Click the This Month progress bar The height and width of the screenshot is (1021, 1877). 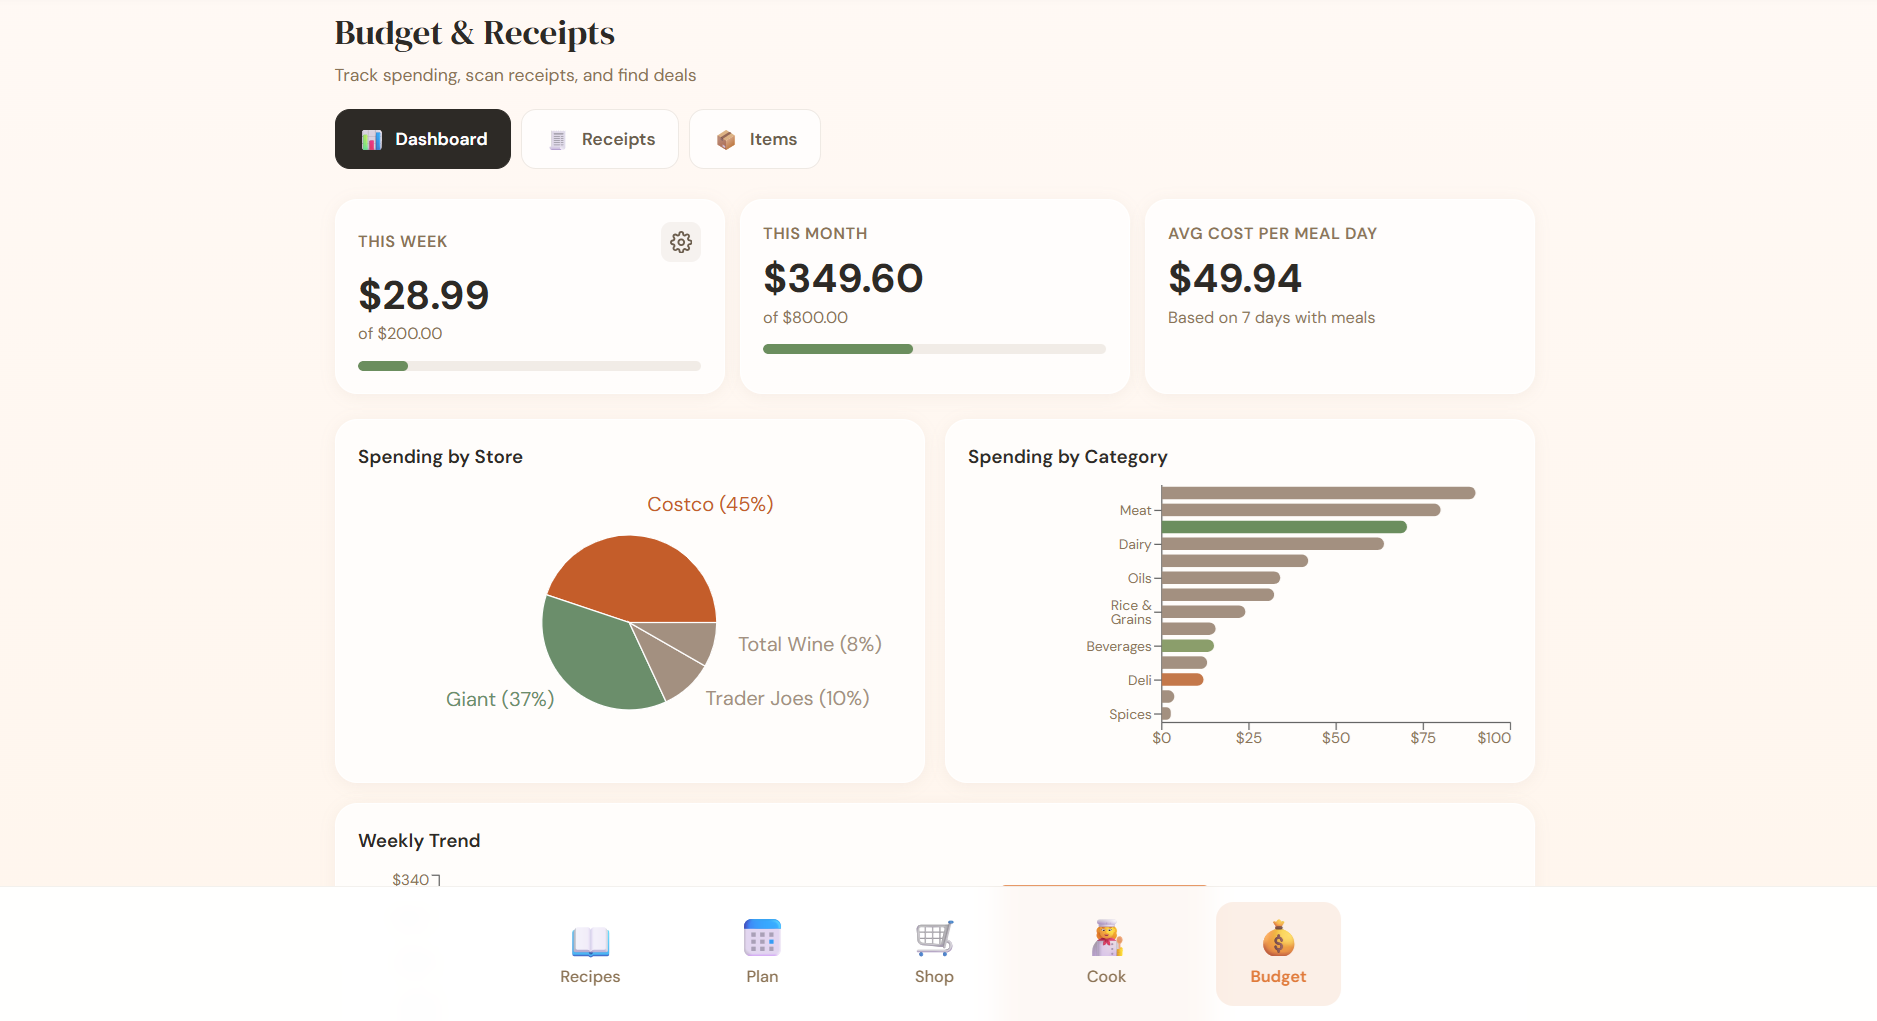tap(934, 349)
